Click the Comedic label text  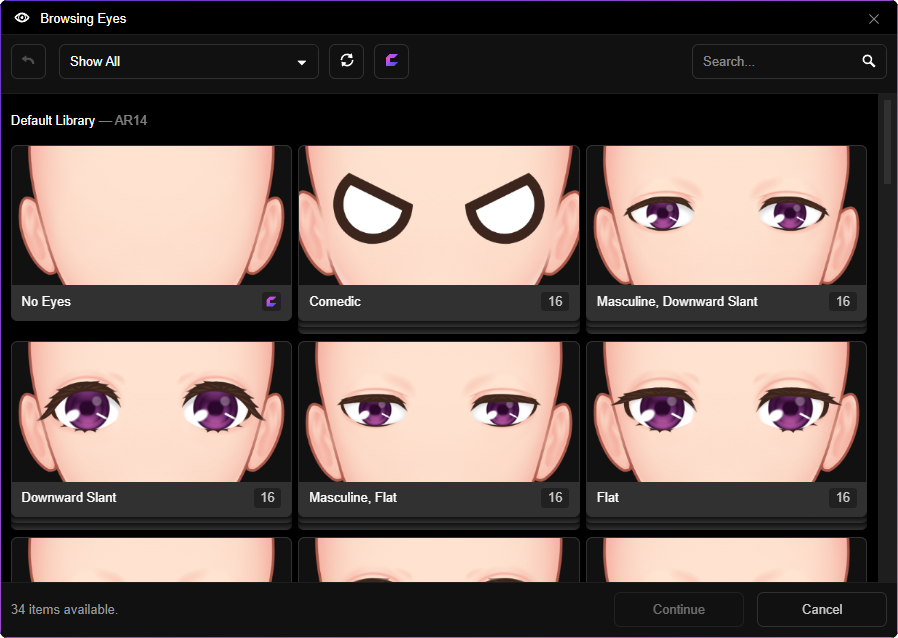tap(335, 301)
